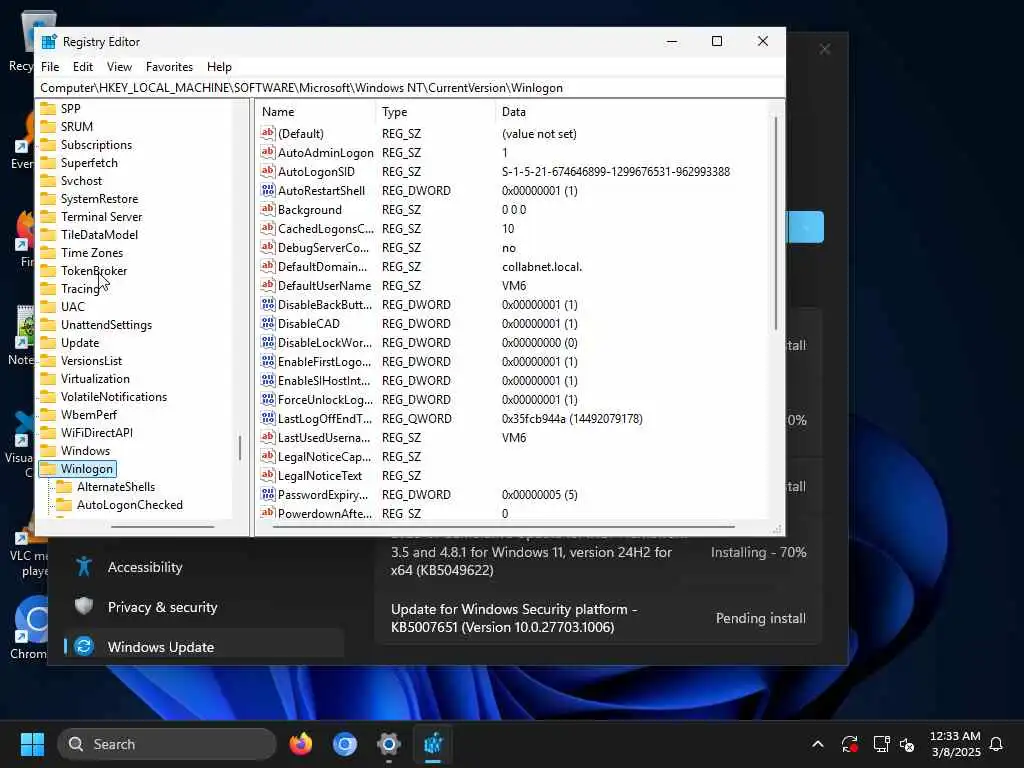Viewport: 1024px width, 768px height.
Task: Click the Svchost folder icon
Action: [48, 181]
